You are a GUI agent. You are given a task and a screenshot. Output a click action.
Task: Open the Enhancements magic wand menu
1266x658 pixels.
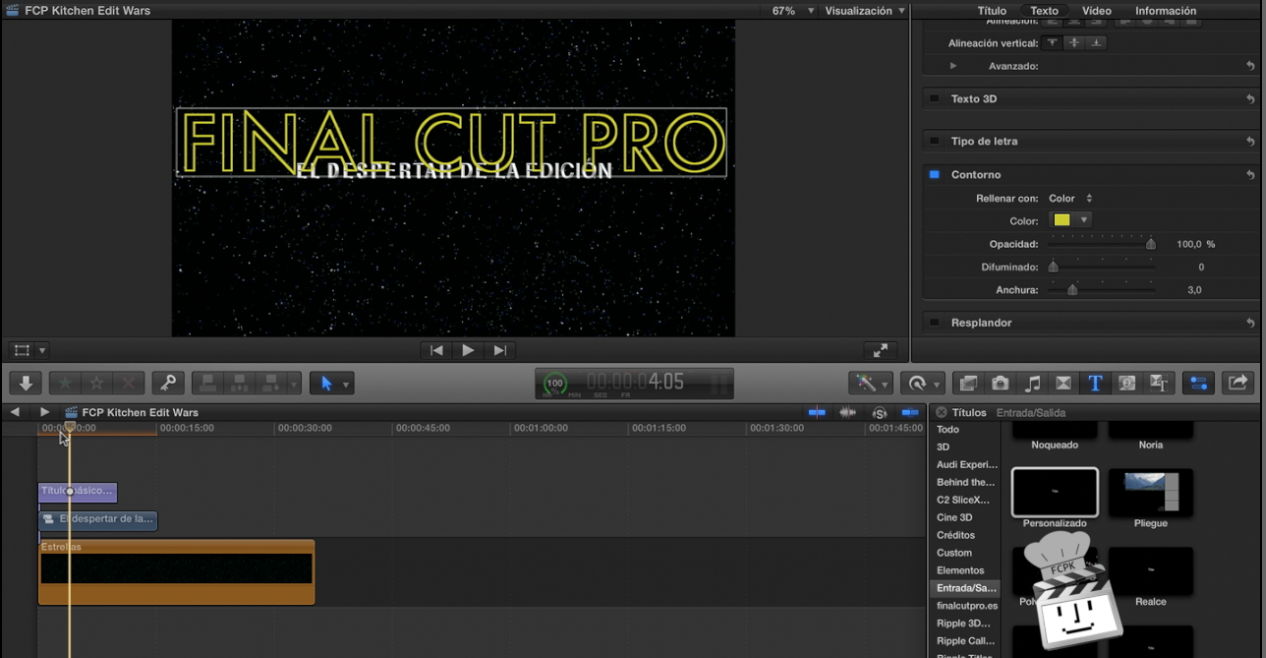pos(870,383)
